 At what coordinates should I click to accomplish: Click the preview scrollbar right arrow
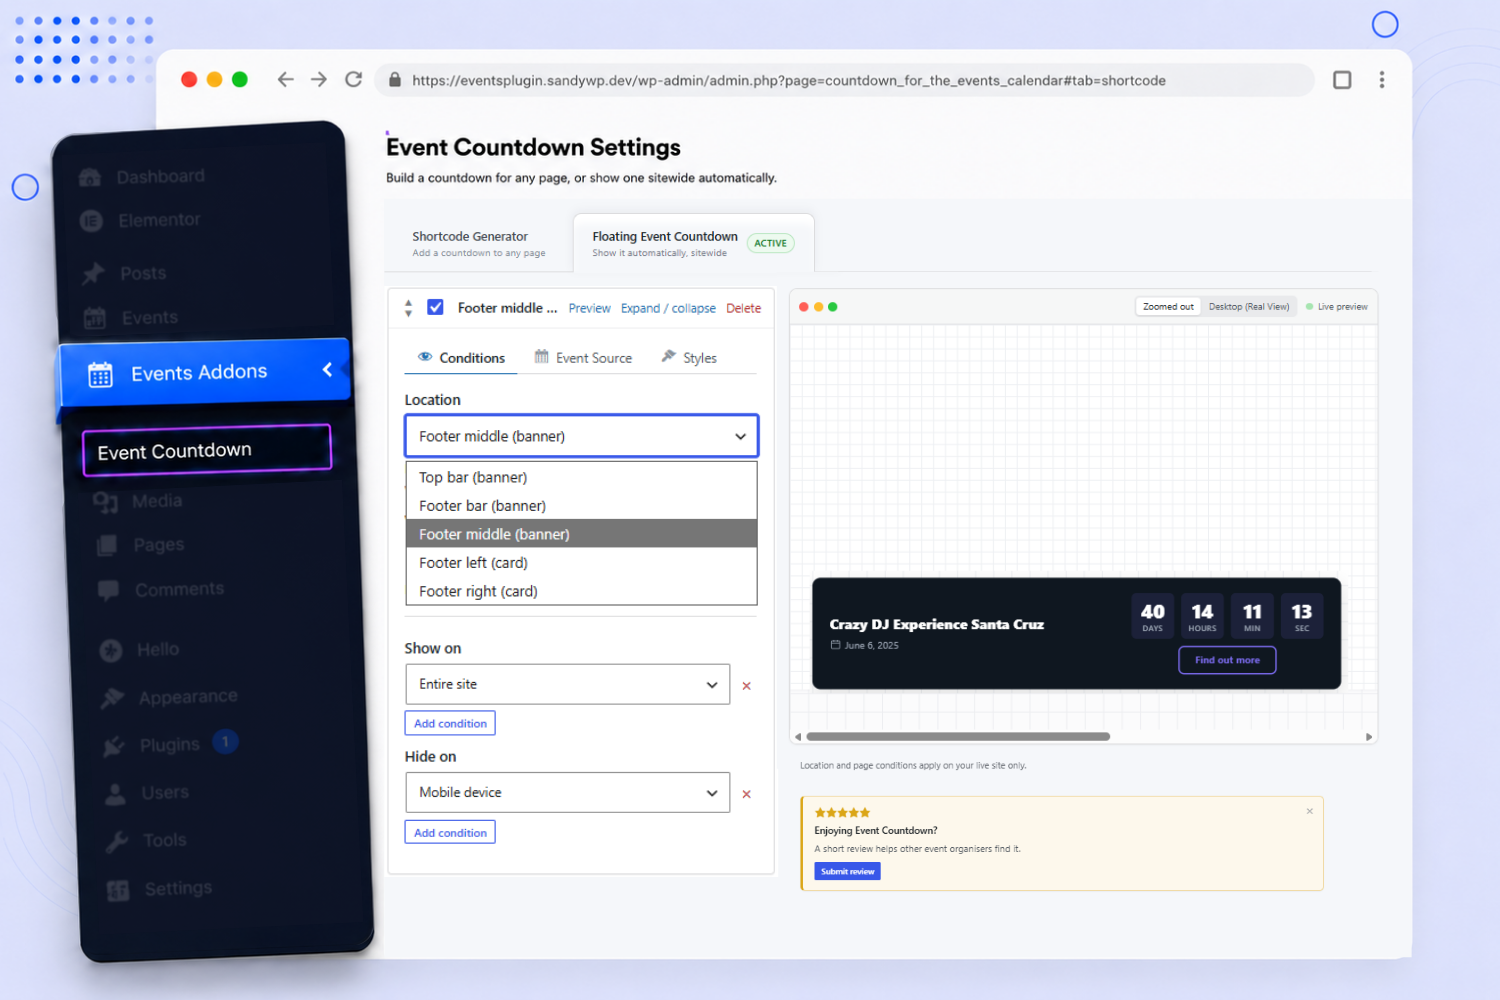coord(1369,737)
